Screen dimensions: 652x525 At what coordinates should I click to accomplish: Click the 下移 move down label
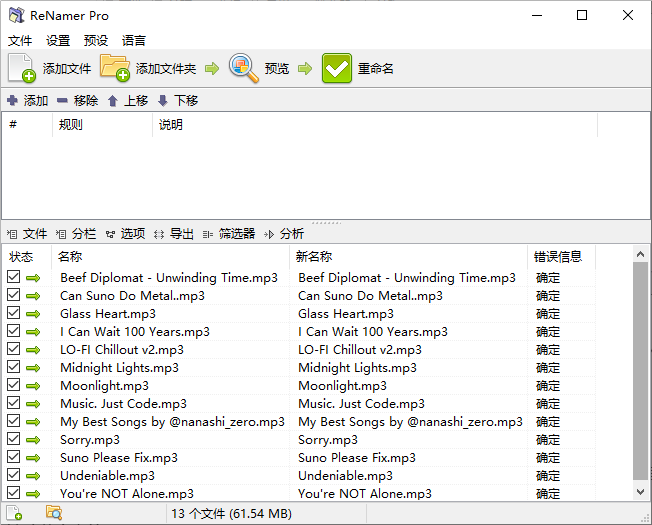(x=186, y=101)
